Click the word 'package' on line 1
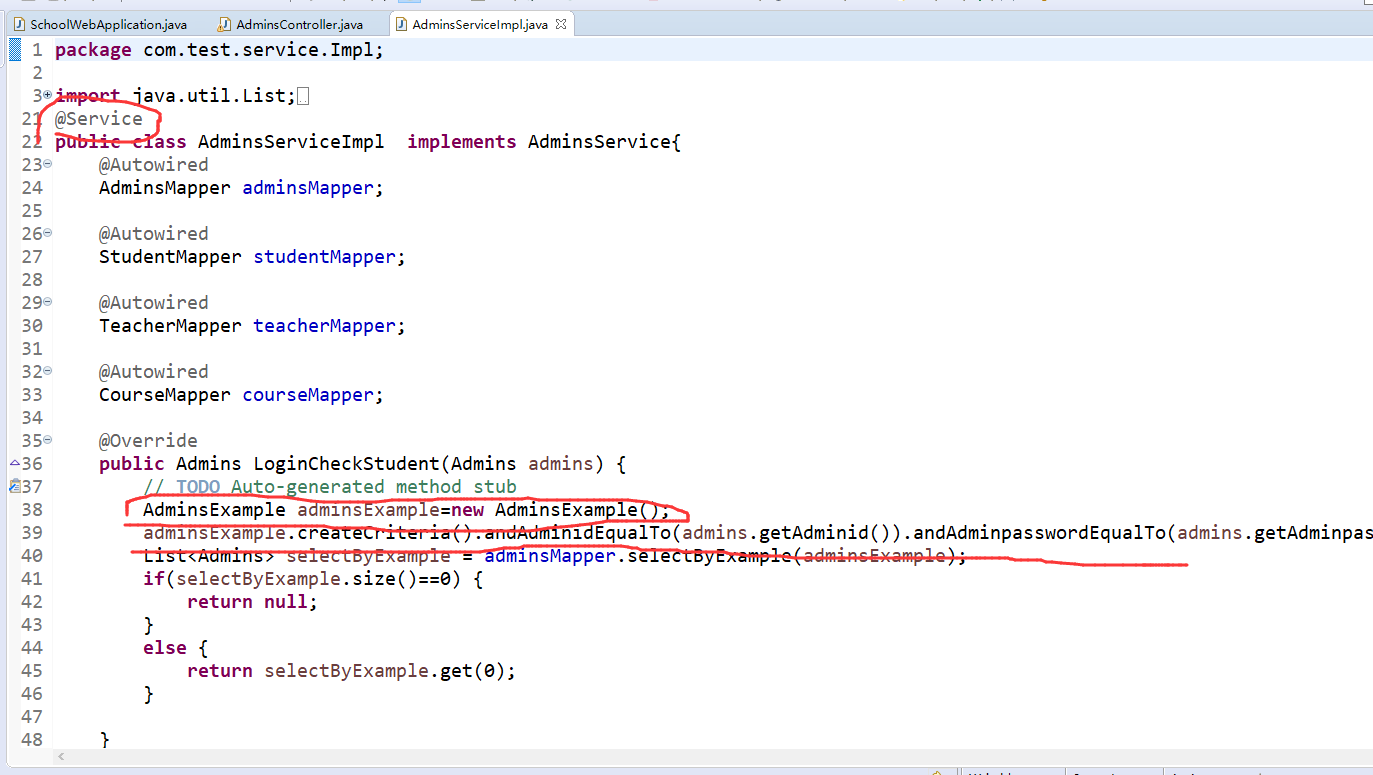 (x=93, y=50)
